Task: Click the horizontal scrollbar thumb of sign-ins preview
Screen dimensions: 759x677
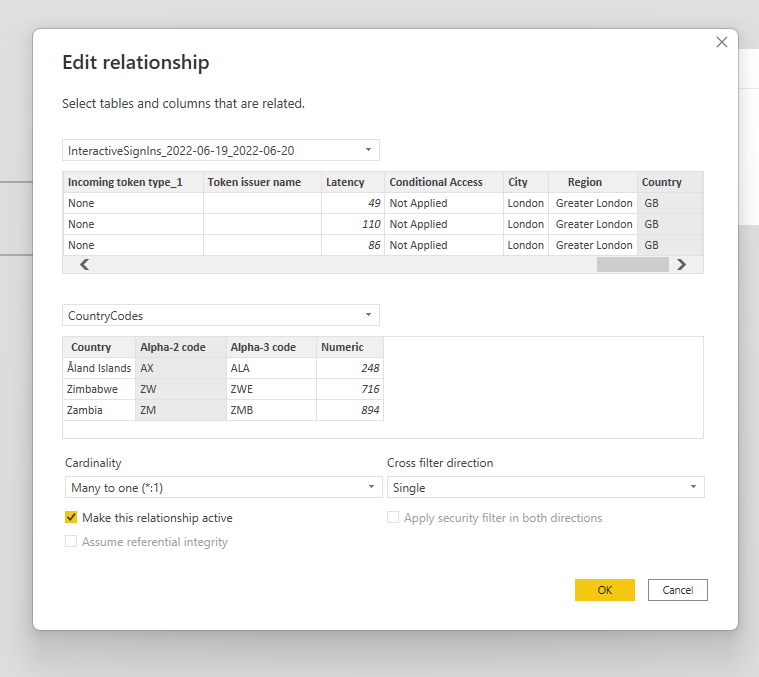Action: (x=633, y=265)
